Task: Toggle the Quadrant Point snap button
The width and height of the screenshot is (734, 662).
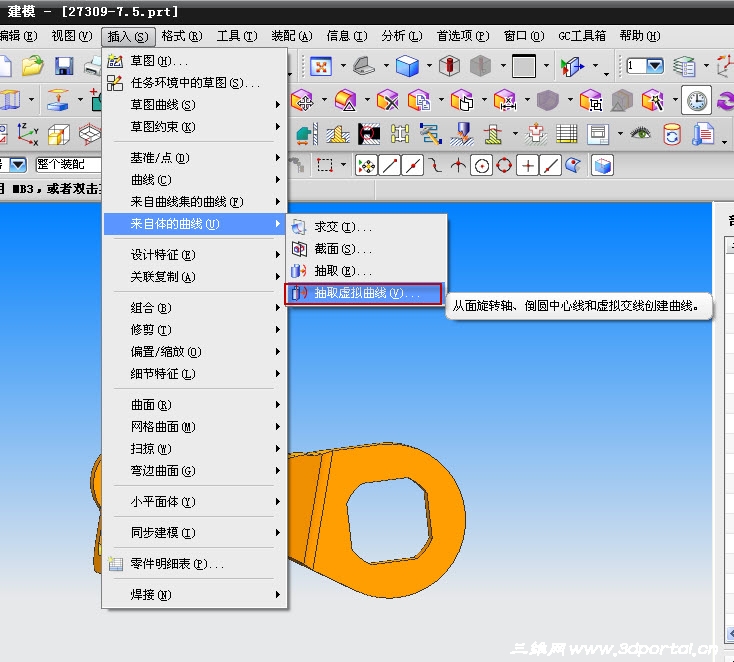Action: click(x=504, y=166)
